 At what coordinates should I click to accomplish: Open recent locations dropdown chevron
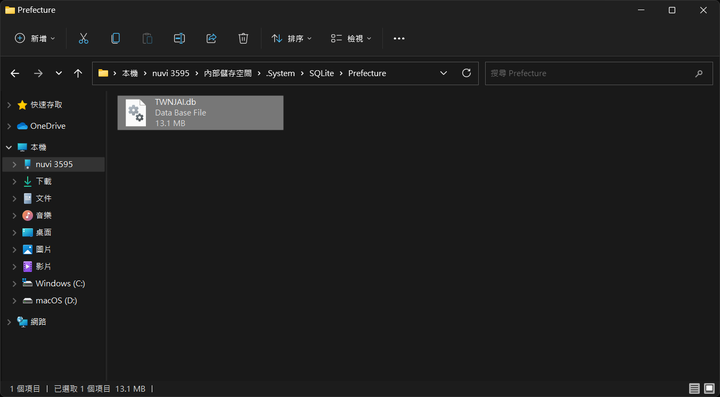(59, 73)
